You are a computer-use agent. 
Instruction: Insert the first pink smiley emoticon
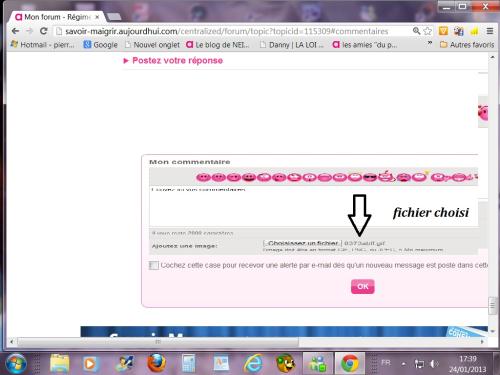click(x=203, y=177)
